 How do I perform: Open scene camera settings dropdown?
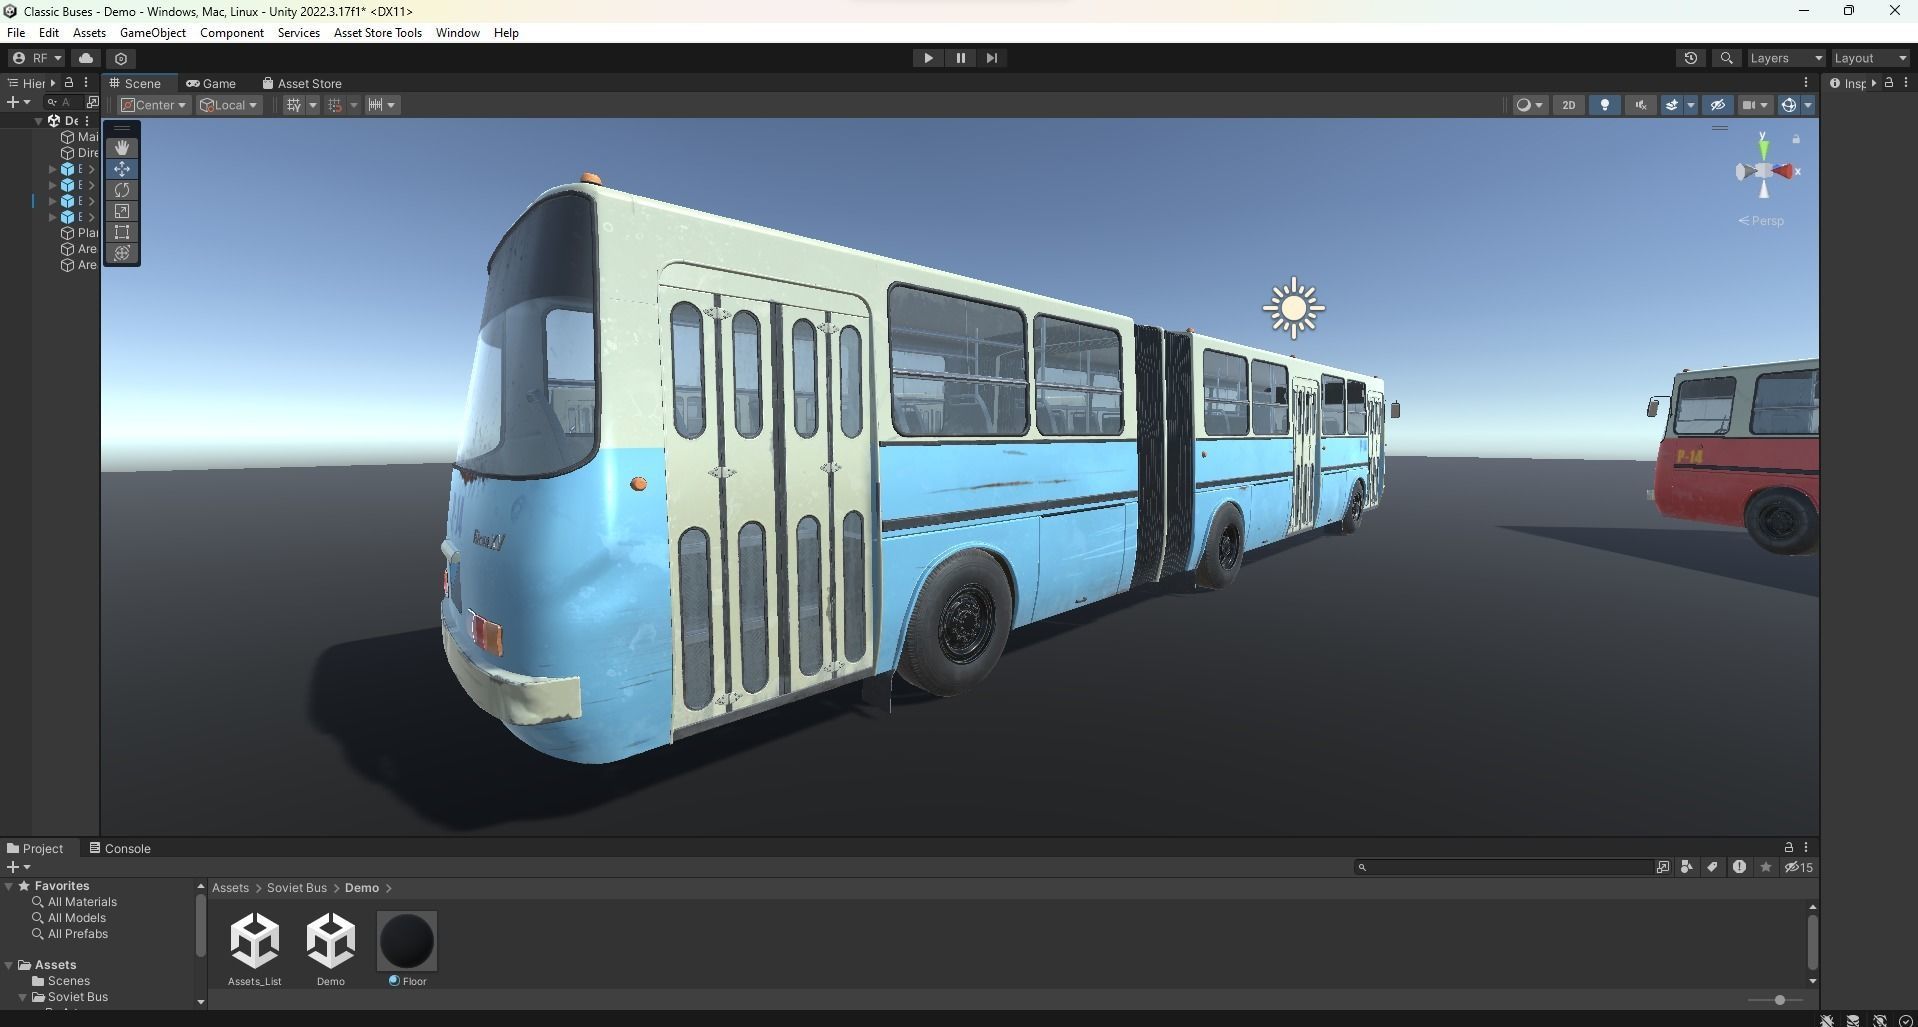[1755, 105]
